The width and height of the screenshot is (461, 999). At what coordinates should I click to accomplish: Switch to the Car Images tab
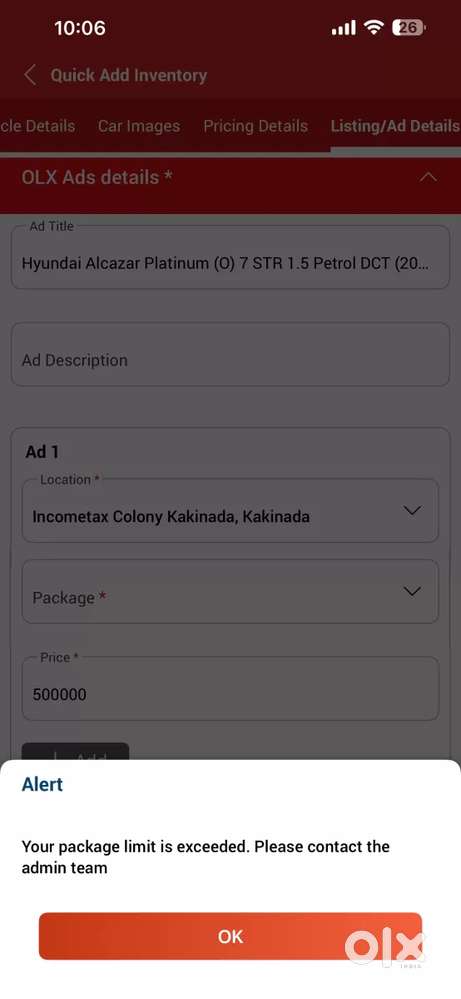click(139, 126)
